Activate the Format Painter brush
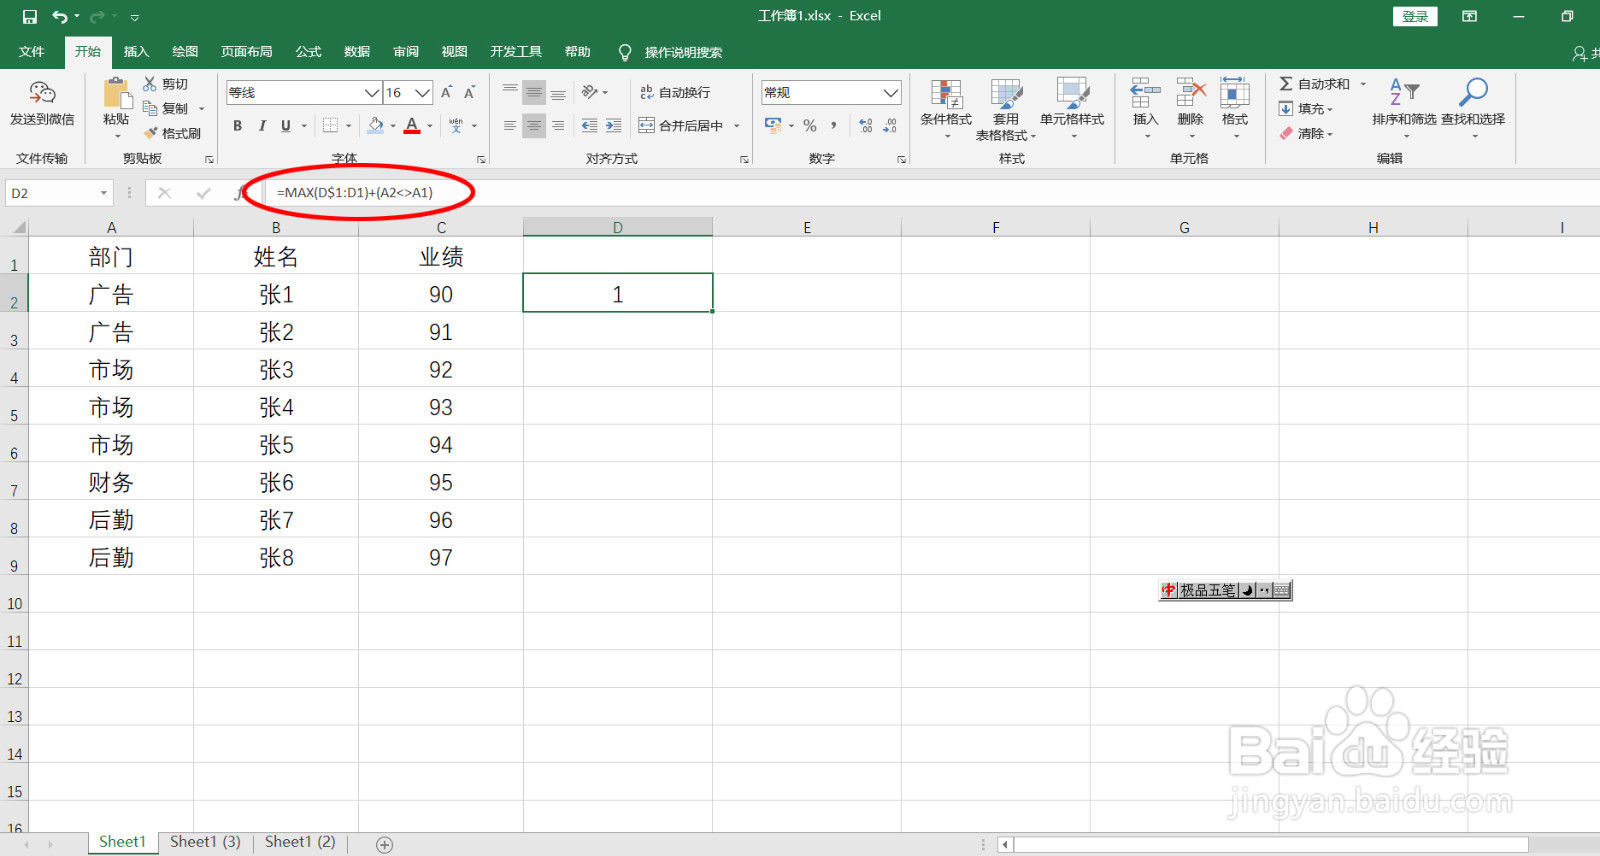The width and height of the screenshot is (1600, 856). (x=172, y=133)
